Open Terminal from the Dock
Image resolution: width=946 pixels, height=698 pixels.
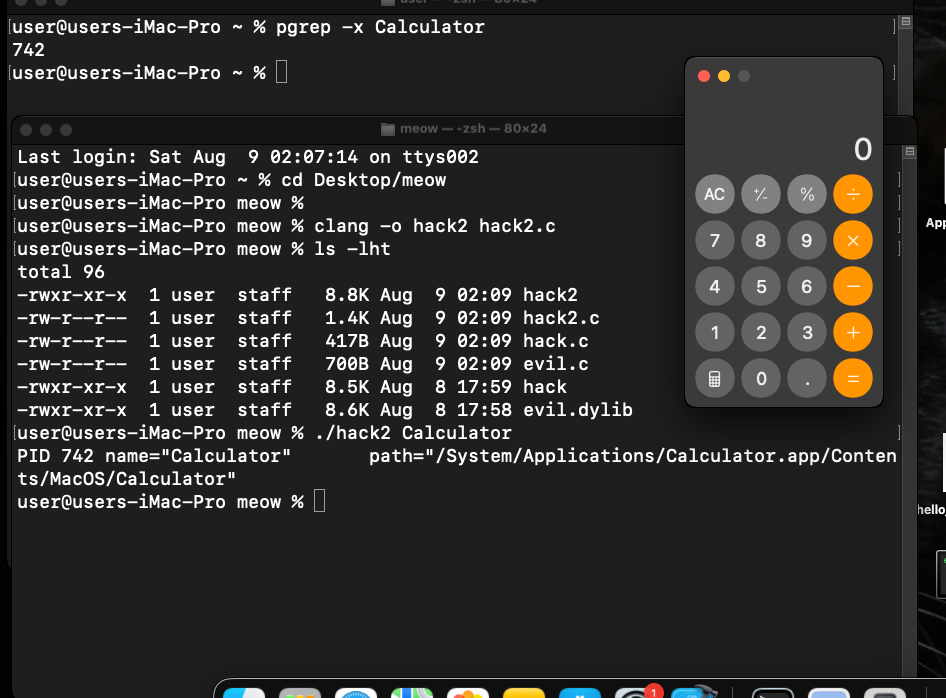click(x=773, y=693)
